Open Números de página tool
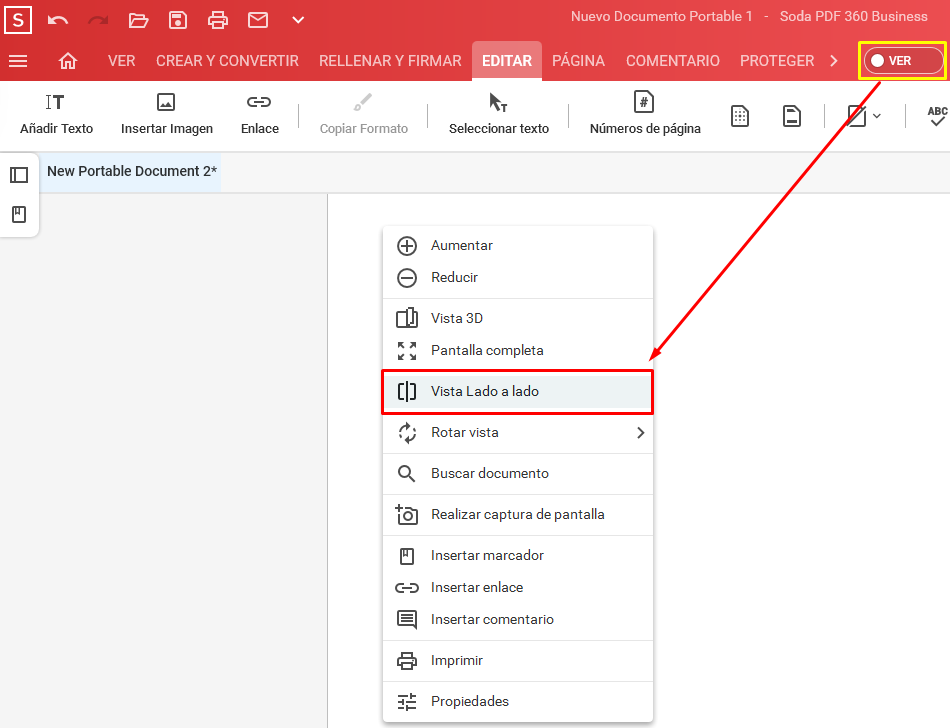The height and width of the screenshot is (728, 950). click(x=645, y=114)
